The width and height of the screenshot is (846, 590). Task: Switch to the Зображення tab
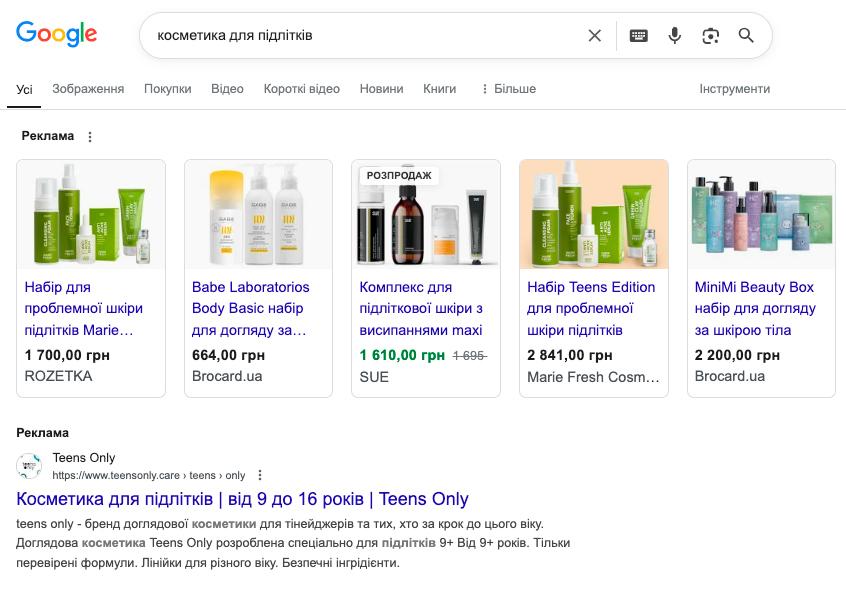coord(88,89)
